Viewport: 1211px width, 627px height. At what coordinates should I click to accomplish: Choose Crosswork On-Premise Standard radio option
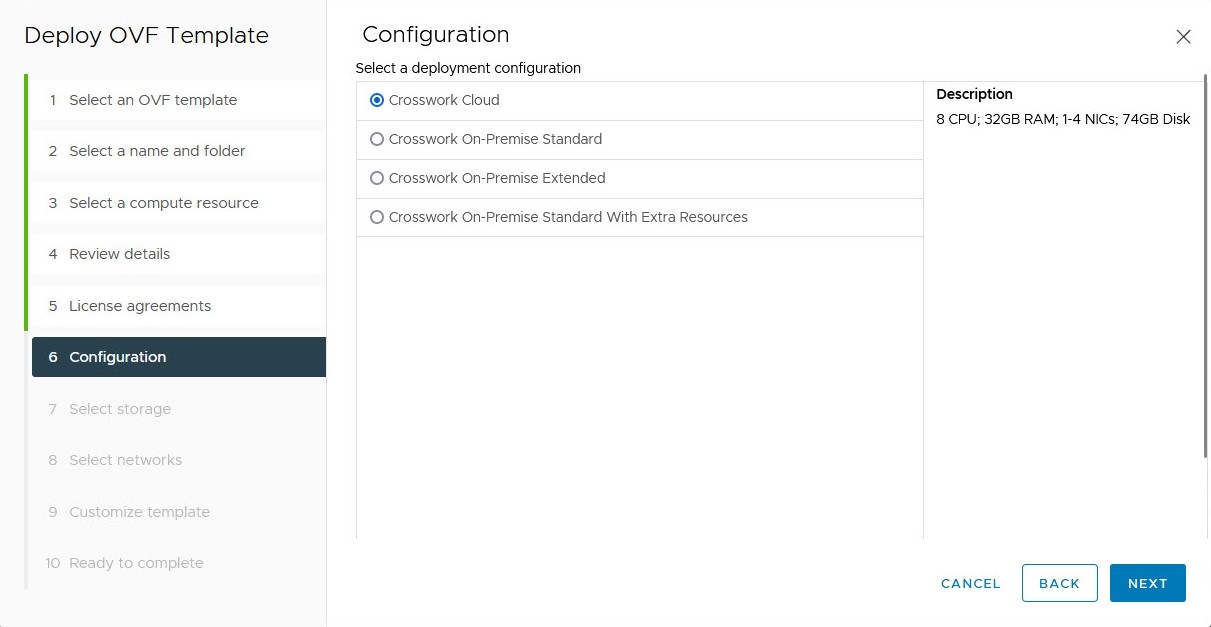(377, 139)
